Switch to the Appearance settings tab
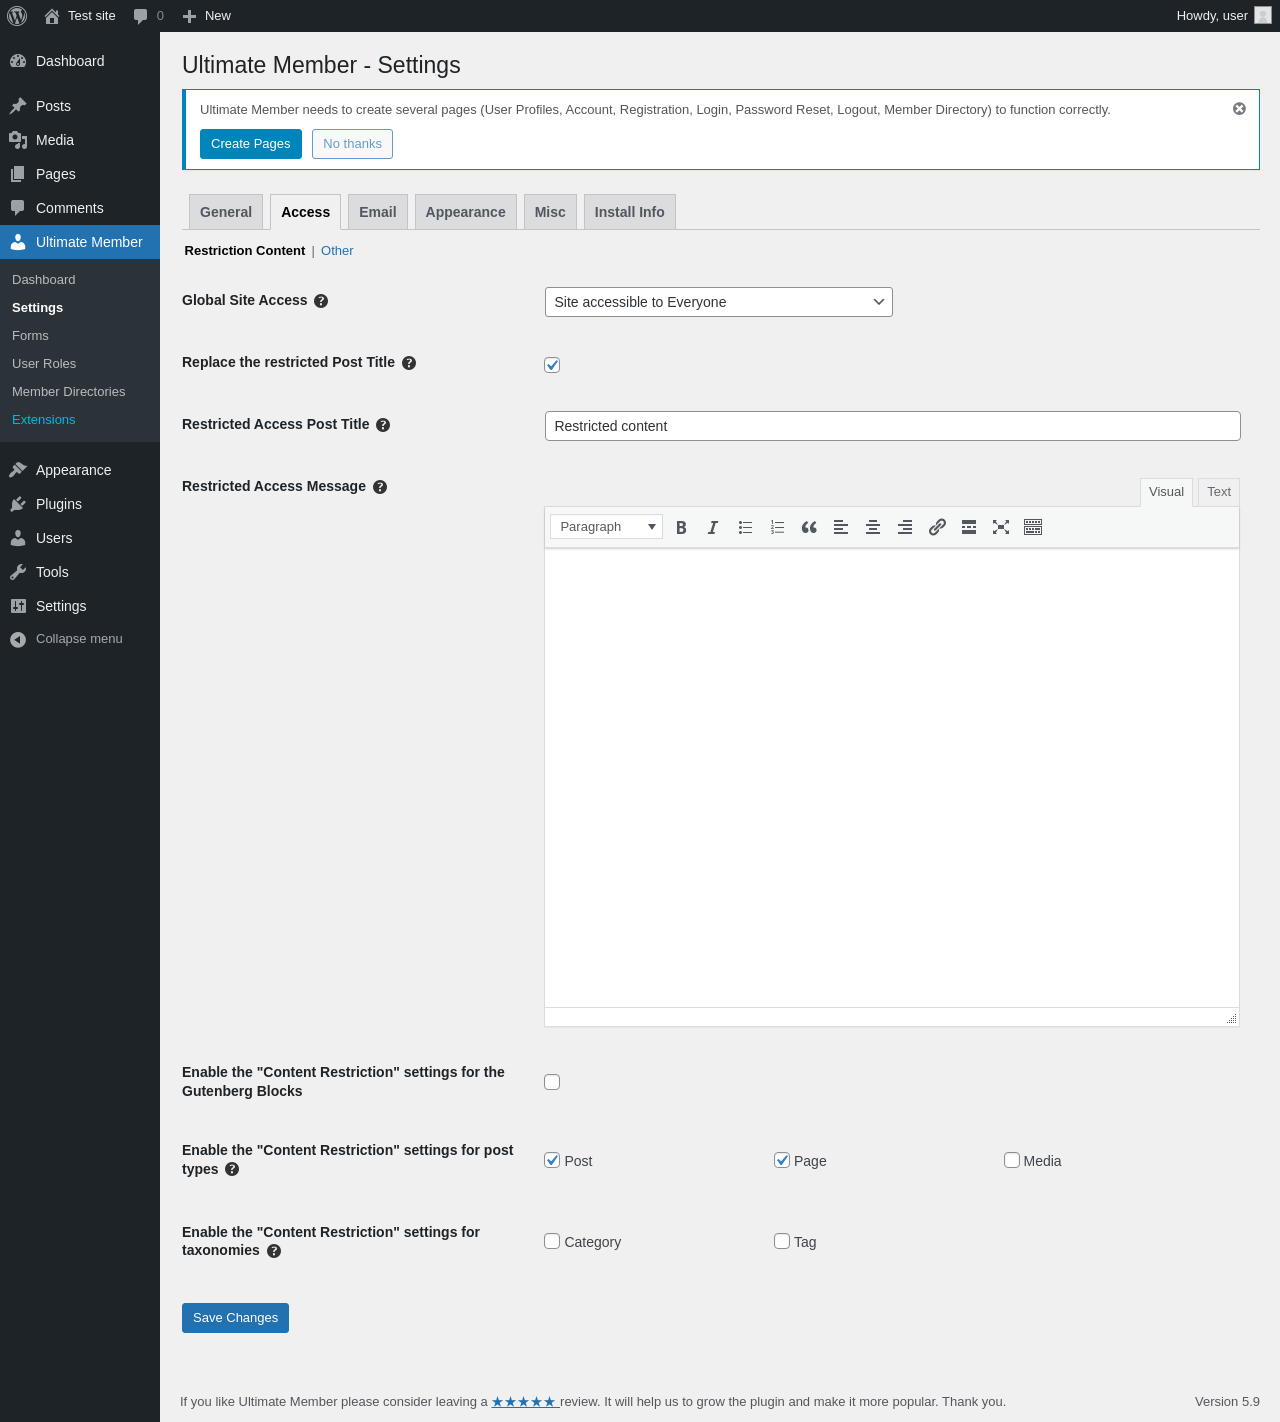This screenshot has height=1422, width=1280. click(x=466, y=212)
